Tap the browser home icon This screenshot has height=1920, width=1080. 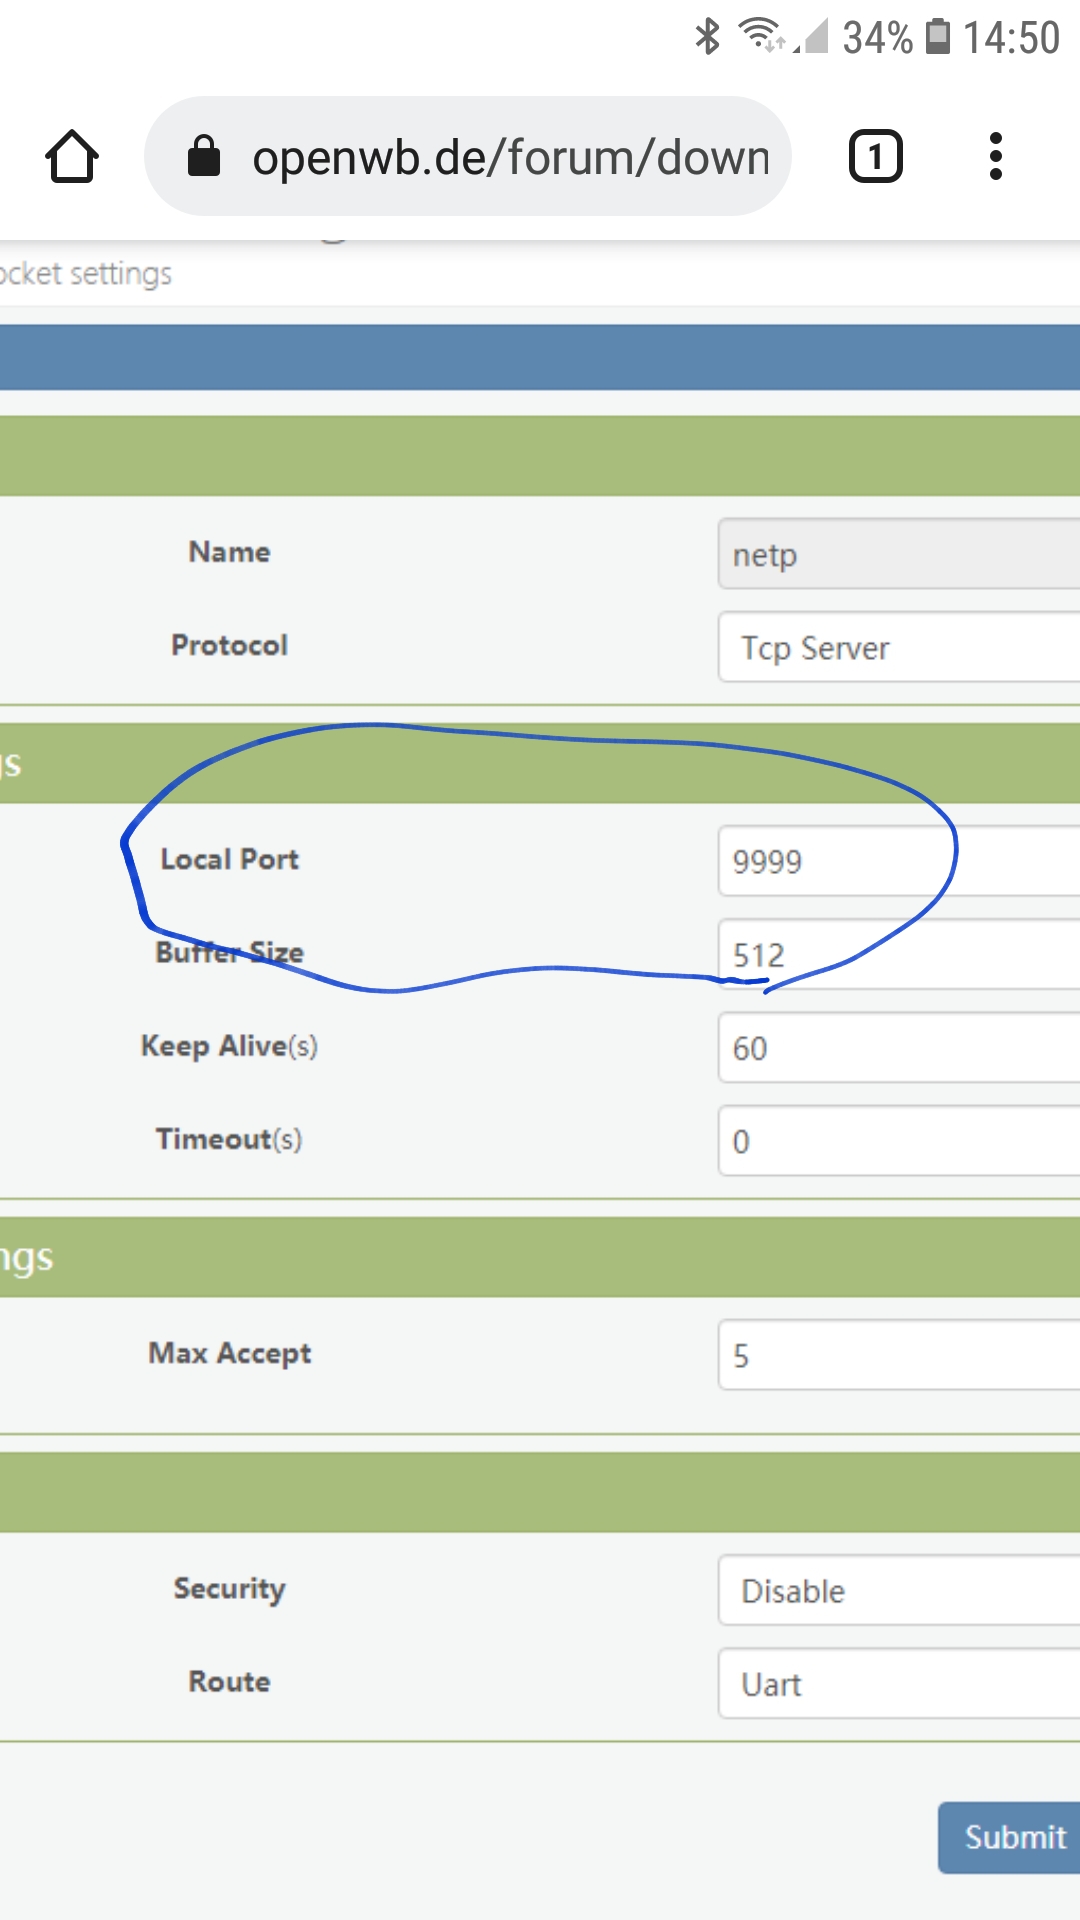72,157
